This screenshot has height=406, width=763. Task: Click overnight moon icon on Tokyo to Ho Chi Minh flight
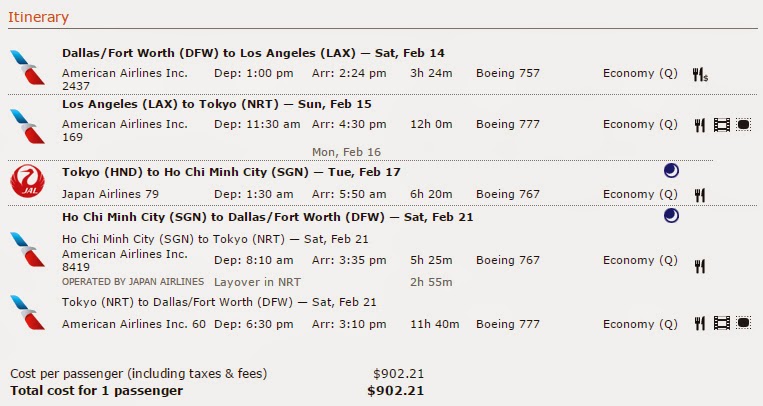(x=671, y=171)
